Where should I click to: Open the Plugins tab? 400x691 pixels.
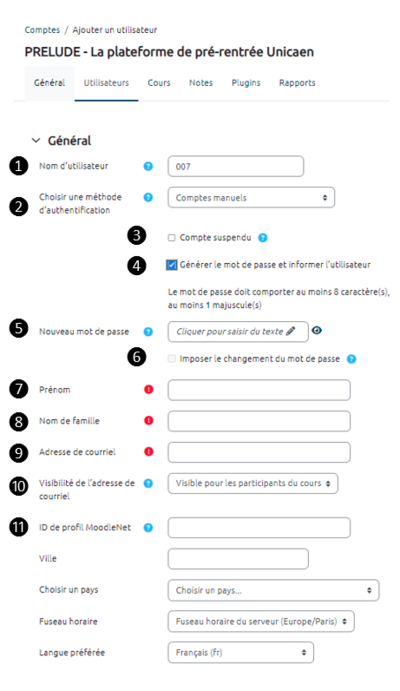click(246, 83)
